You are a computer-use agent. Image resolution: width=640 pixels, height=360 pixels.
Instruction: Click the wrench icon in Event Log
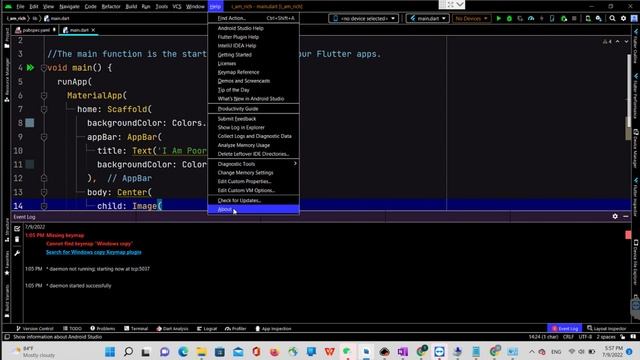coord(17,253)
